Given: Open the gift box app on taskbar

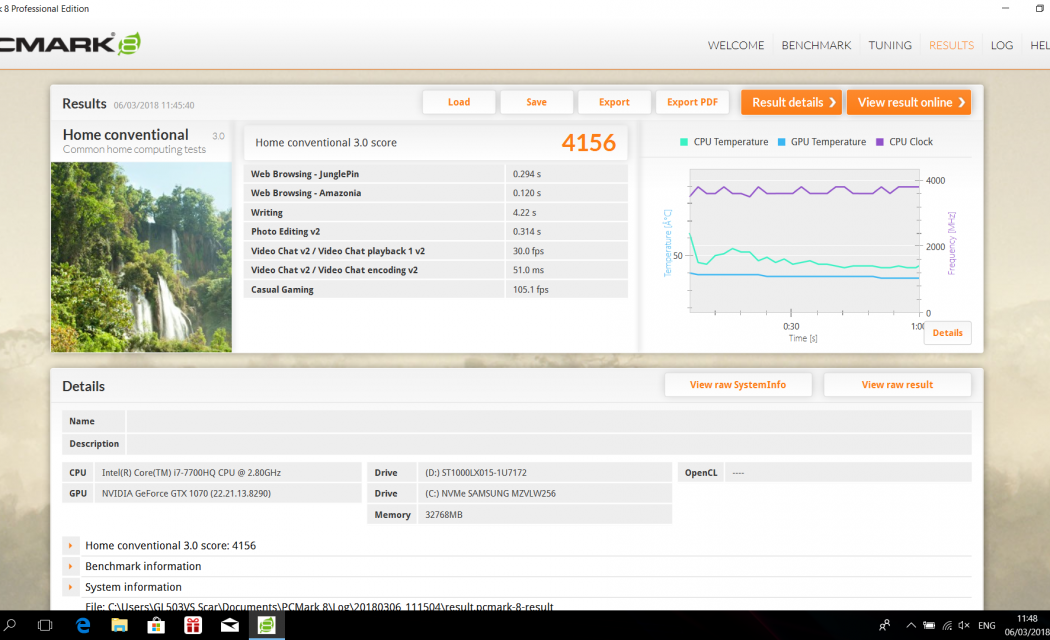Looking at the screenshot, I should click(193, 625).
